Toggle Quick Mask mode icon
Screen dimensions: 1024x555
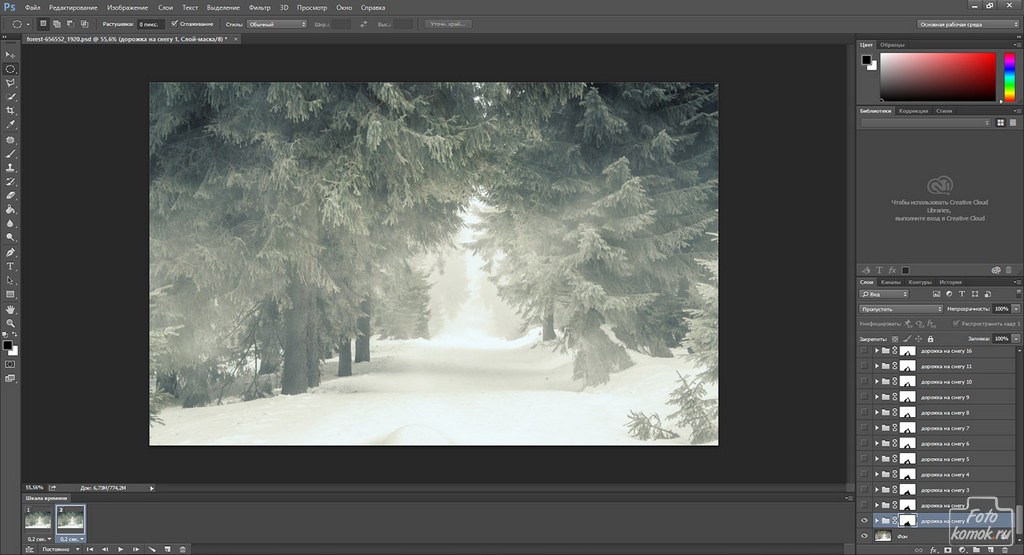[x=10, y=364]
